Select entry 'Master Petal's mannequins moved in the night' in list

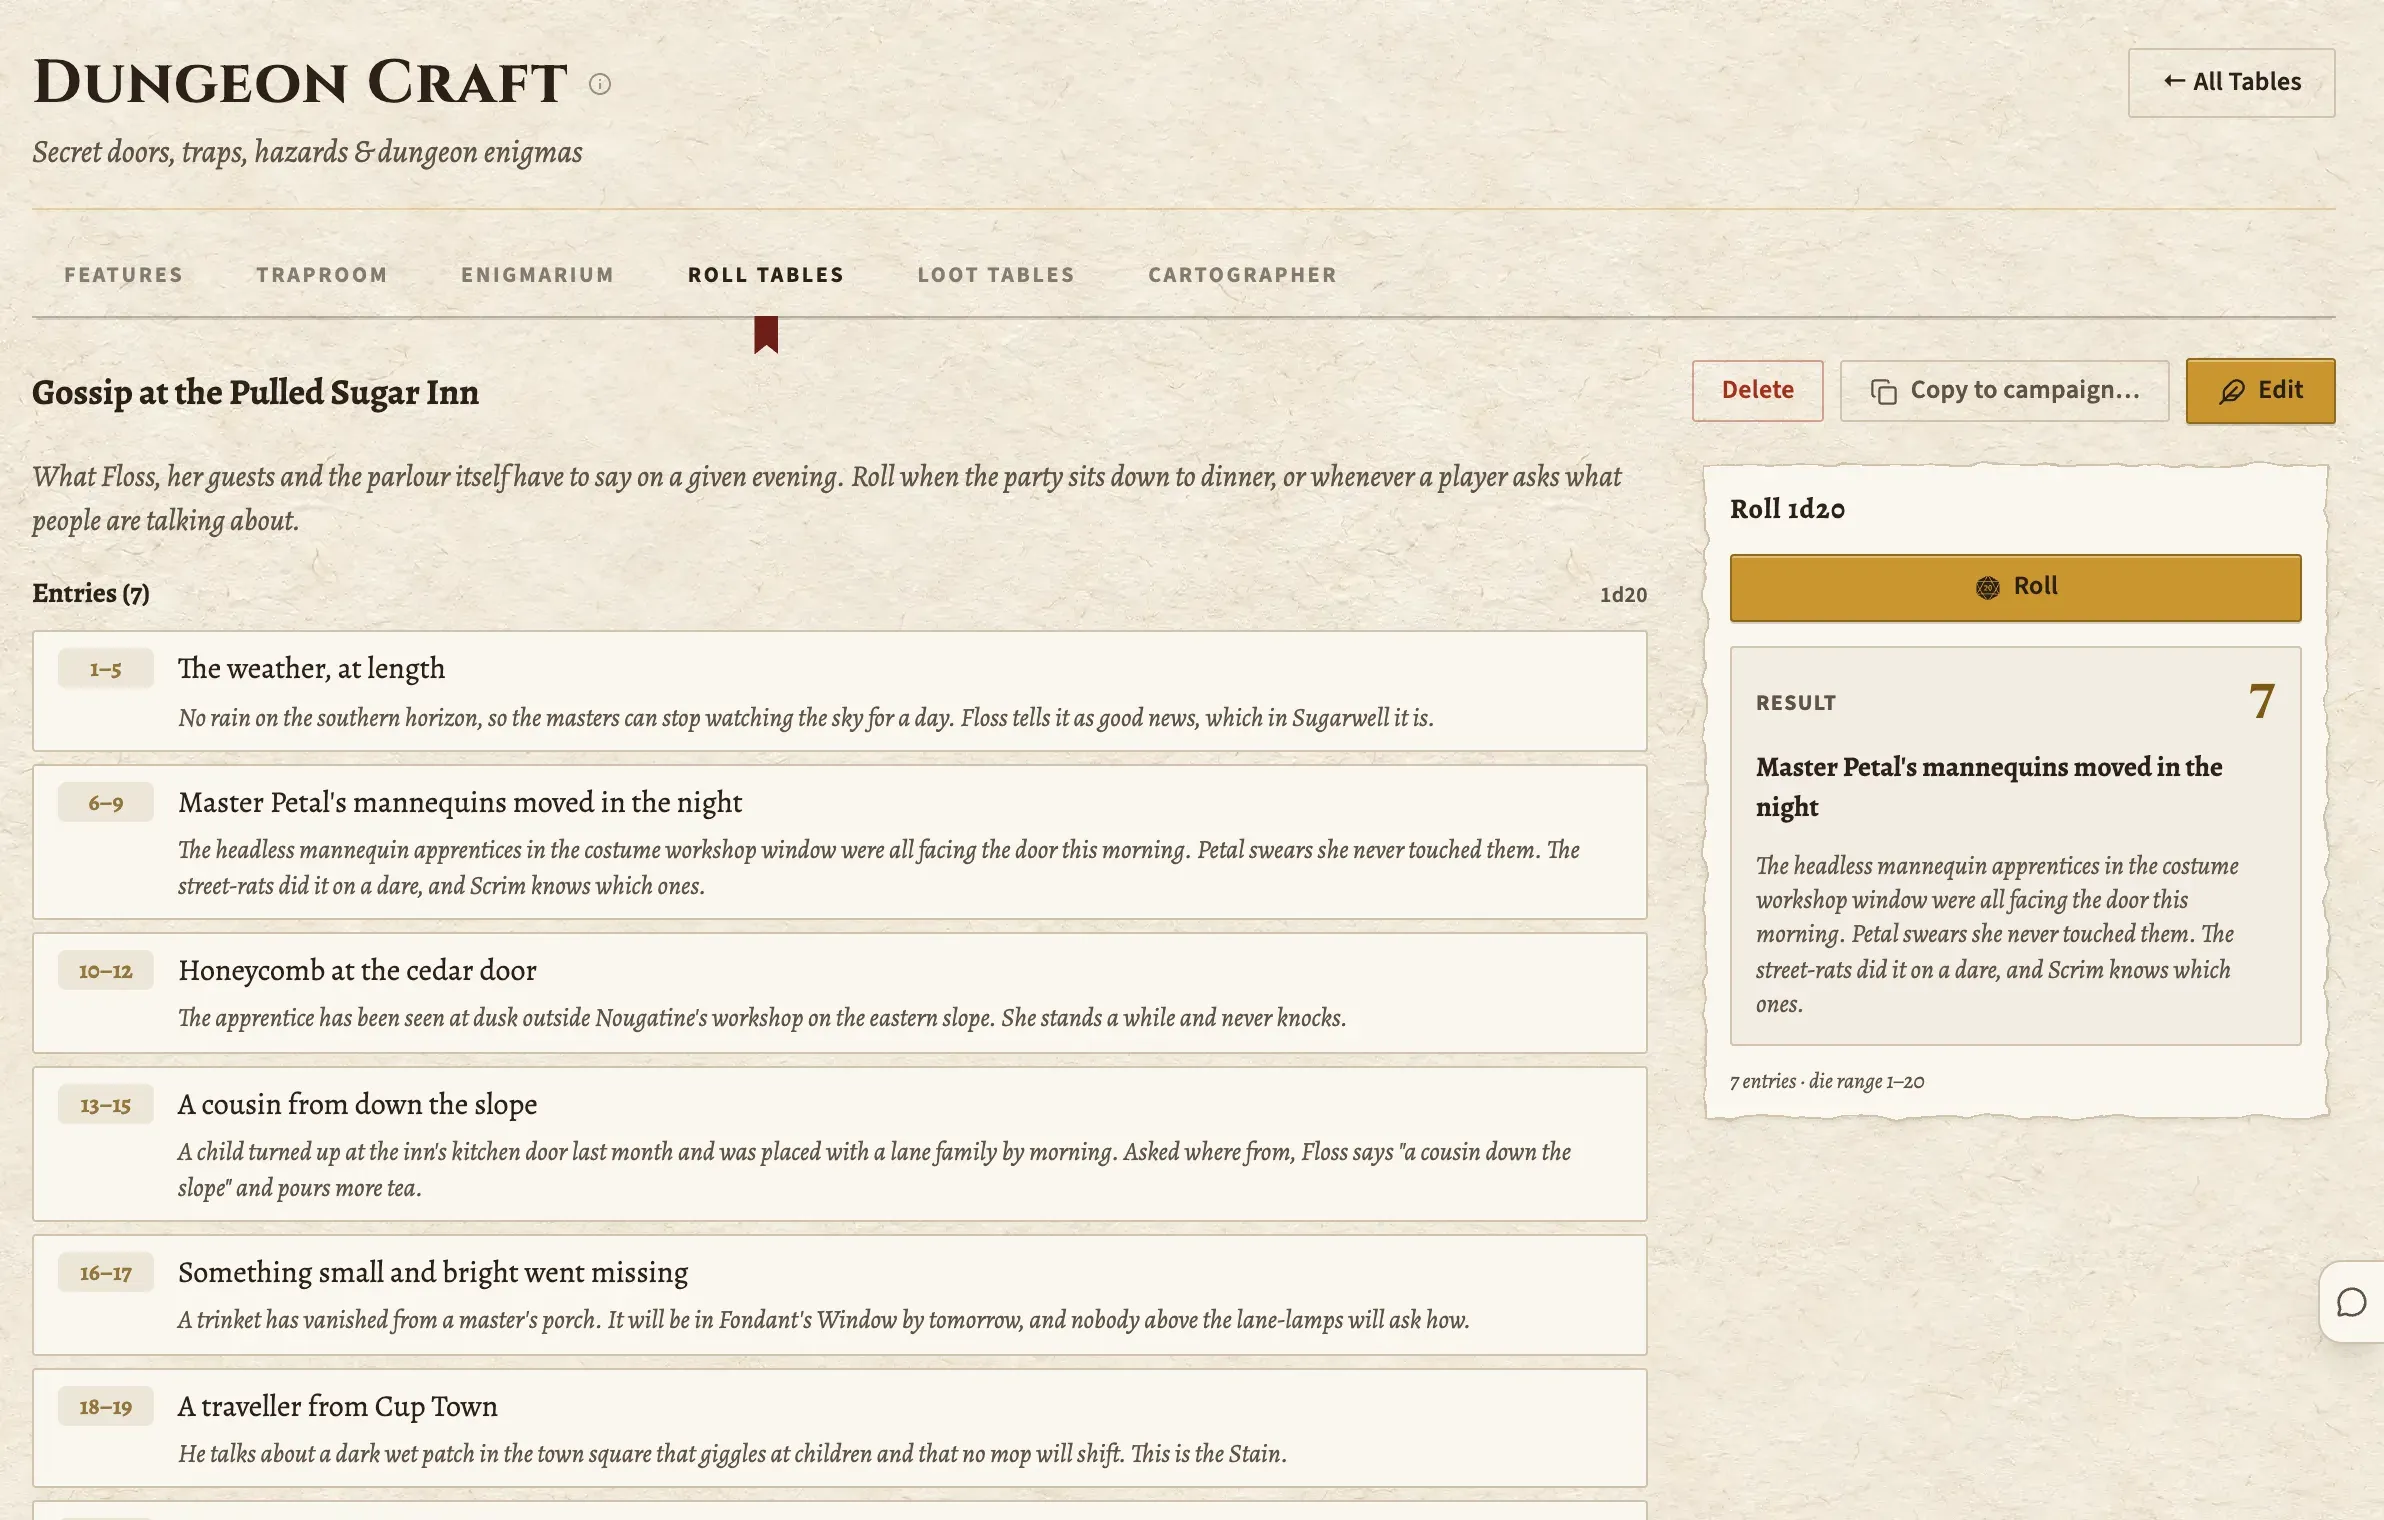pos(840,842)
